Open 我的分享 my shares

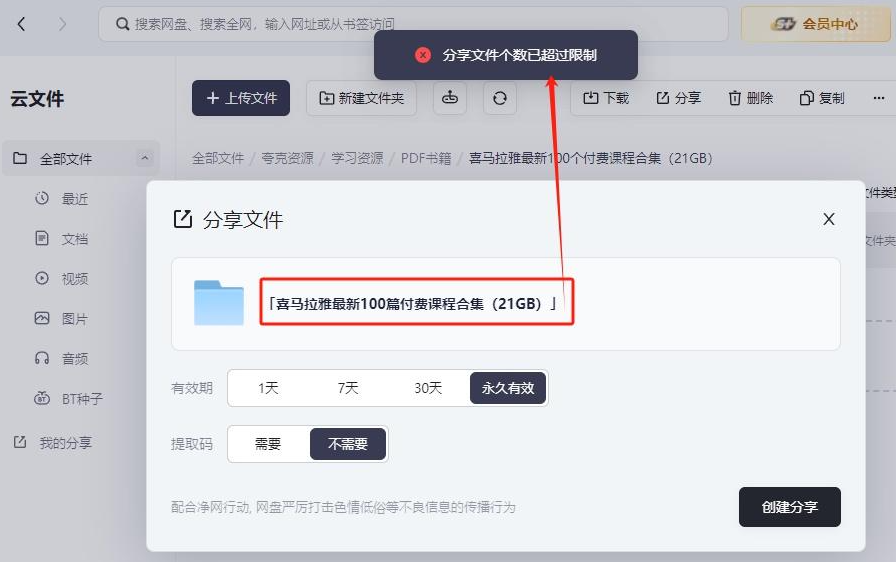pyautogui.click(x=65, y=443)
